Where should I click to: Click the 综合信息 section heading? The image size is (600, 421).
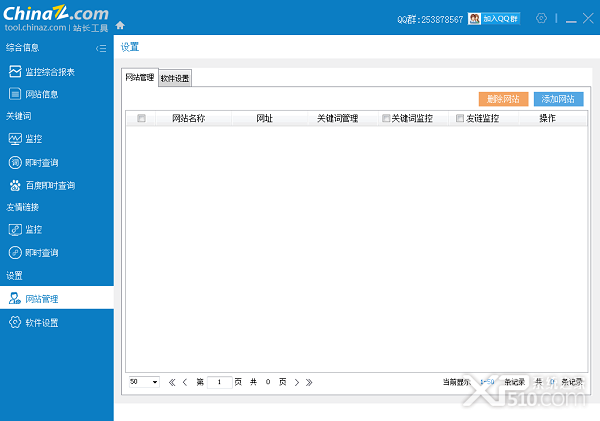point(22,47)
